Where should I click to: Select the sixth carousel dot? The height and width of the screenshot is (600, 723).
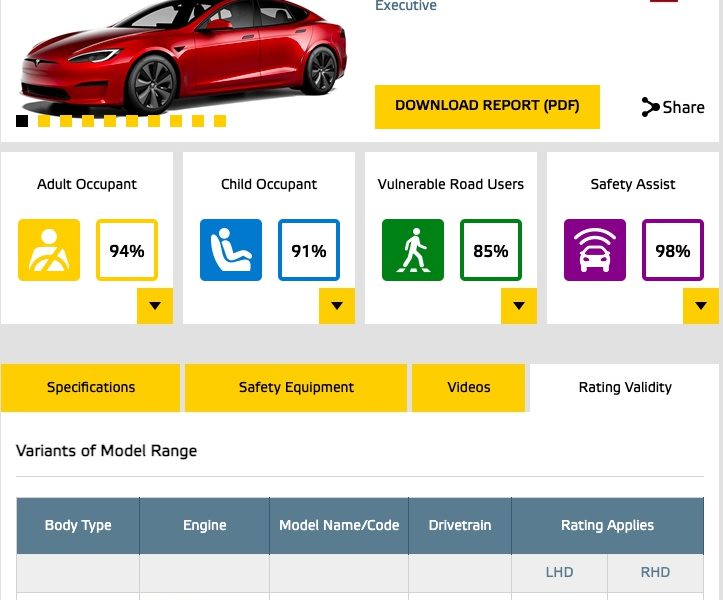tap(132, 121)
